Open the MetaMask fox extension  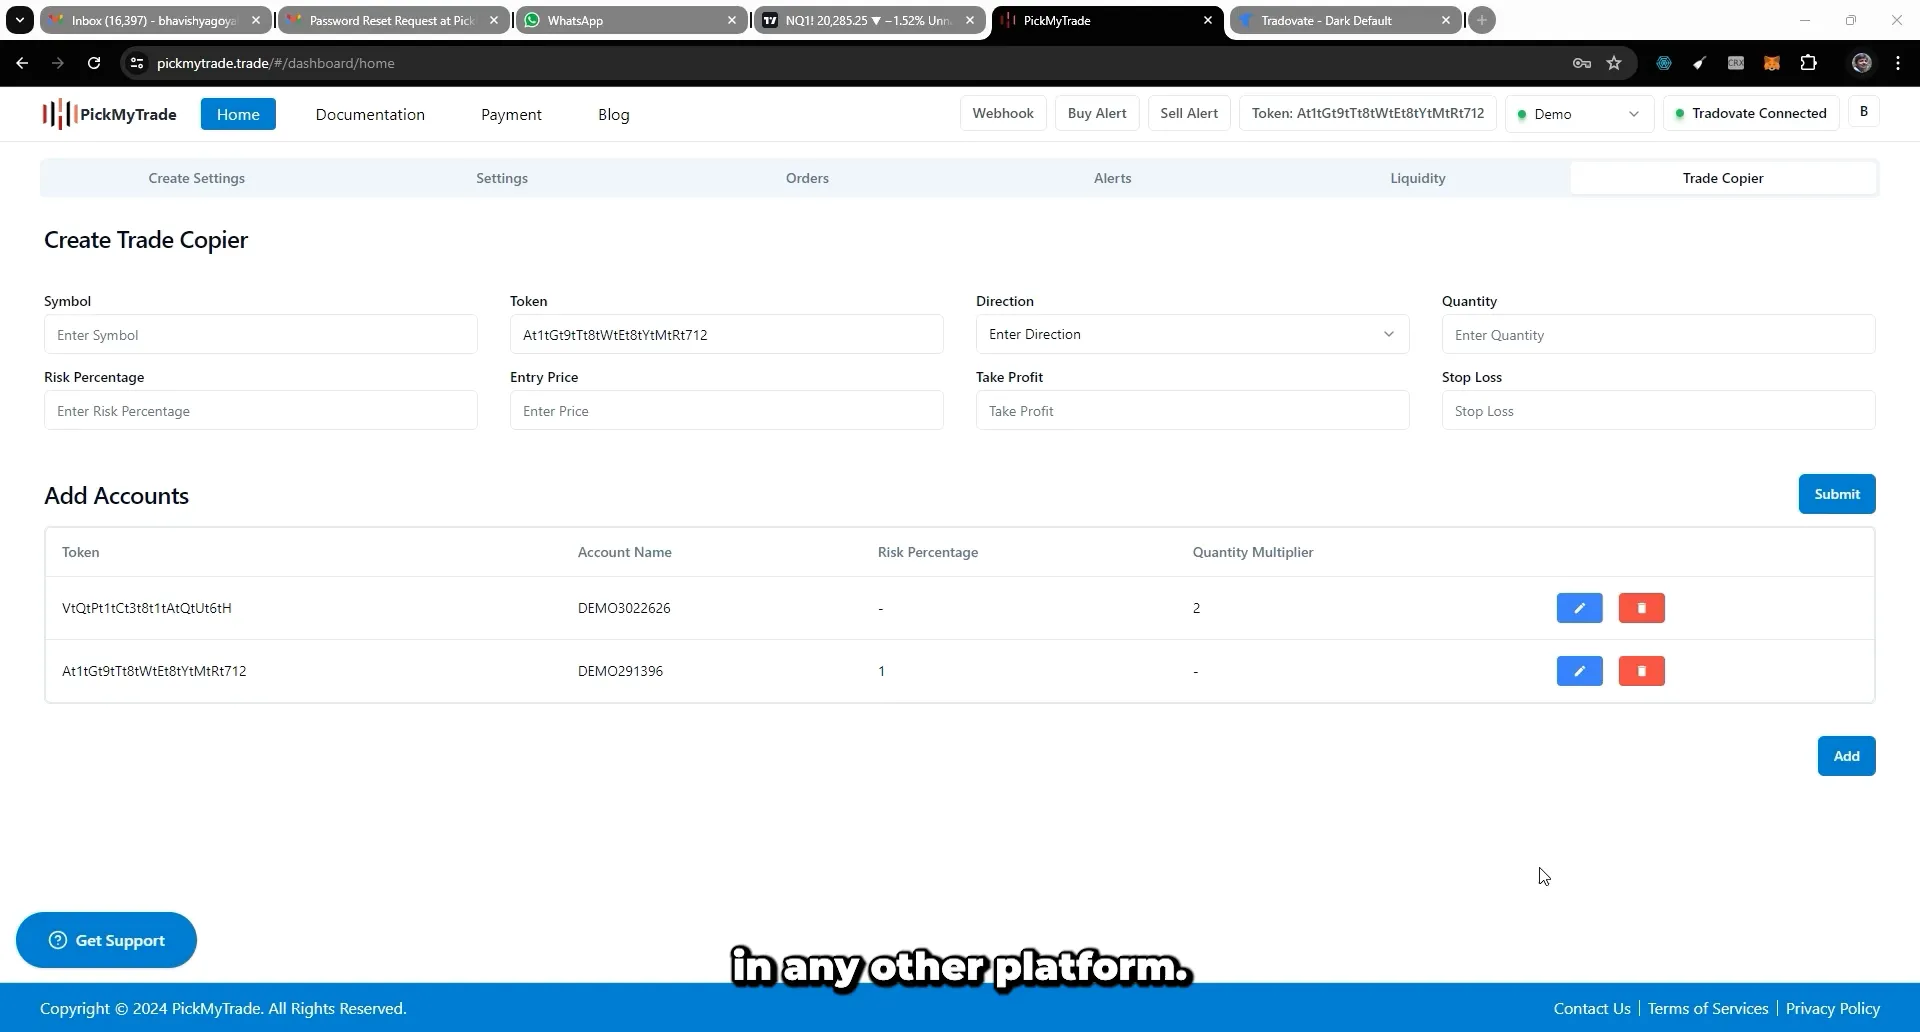coord(1771,63)
